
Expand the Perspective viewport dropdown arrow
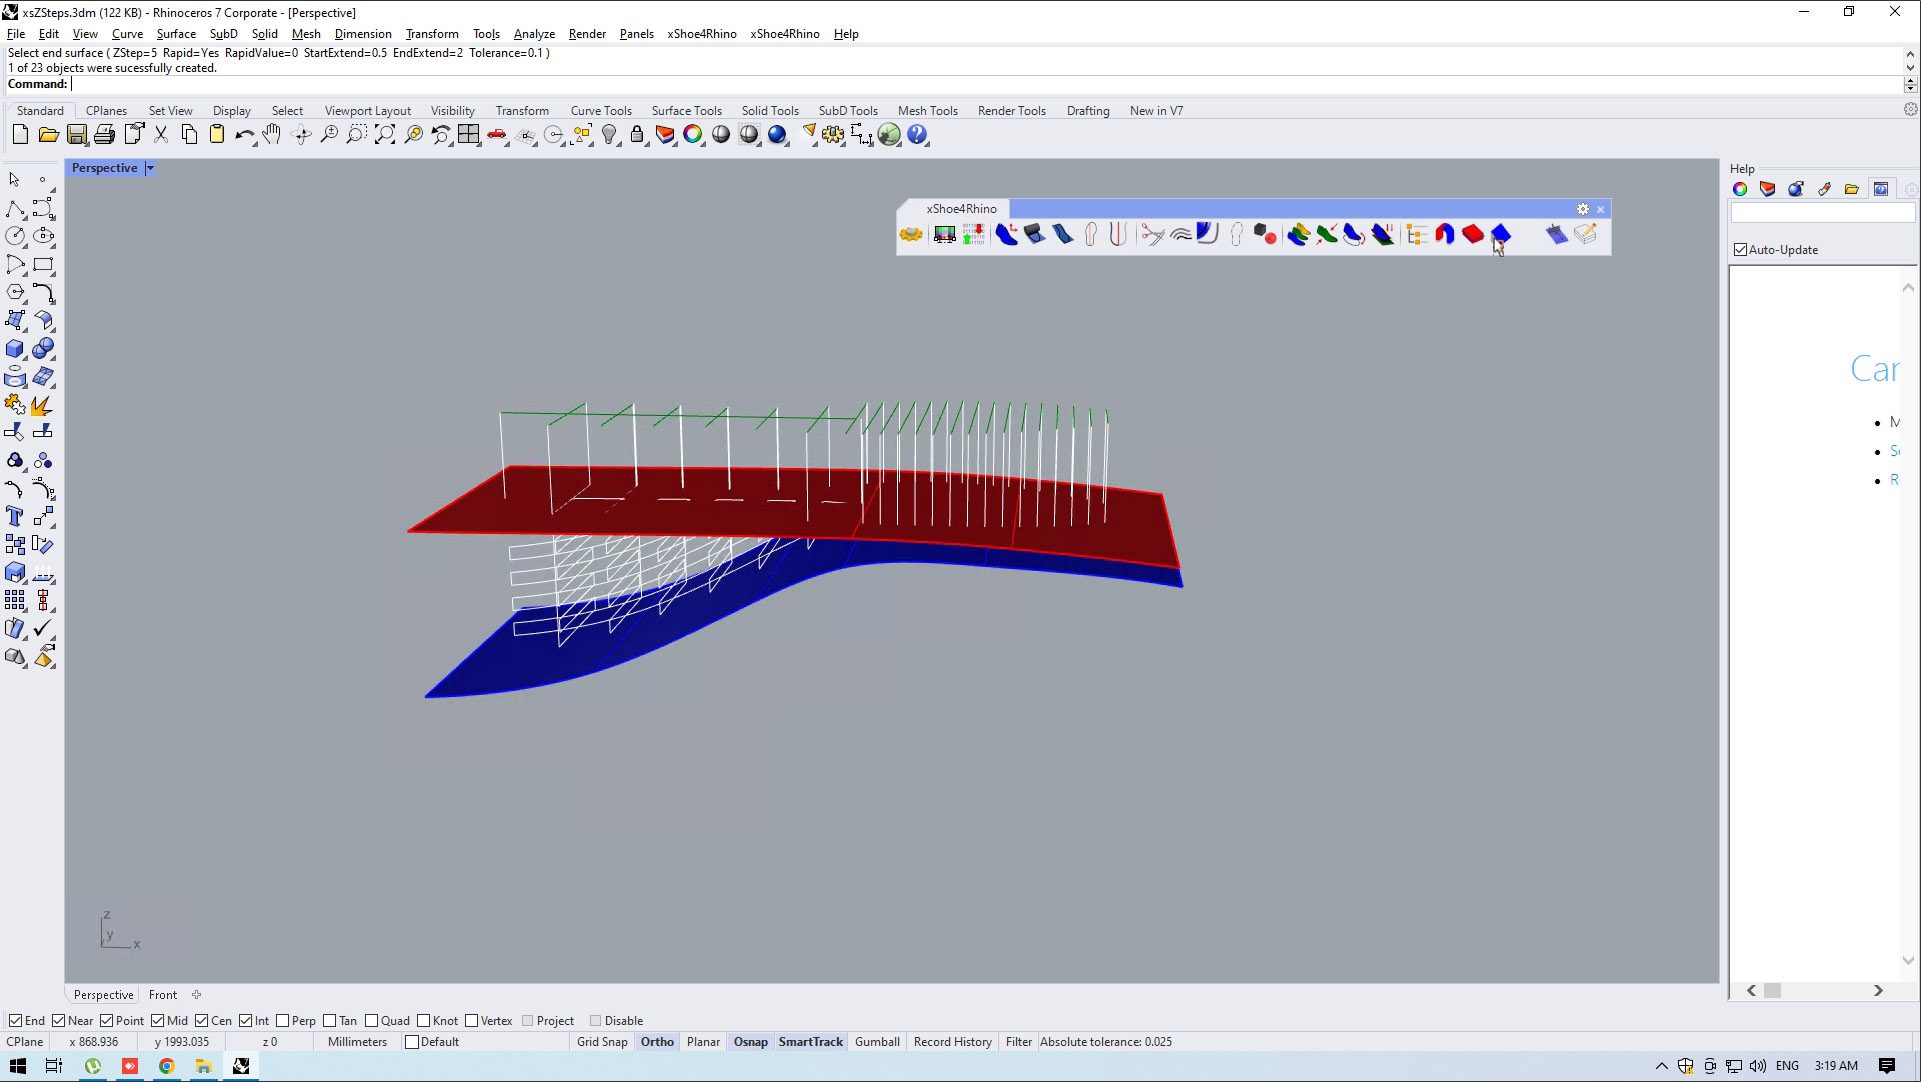pyautogui.click(x=150, y=168)
